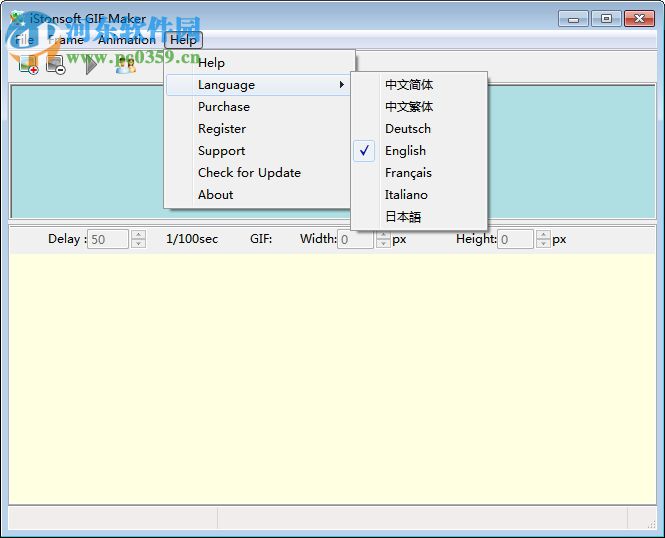Click the Delay value field
The width and height of the screenshot is (665, 538).
tap(108, 239)
